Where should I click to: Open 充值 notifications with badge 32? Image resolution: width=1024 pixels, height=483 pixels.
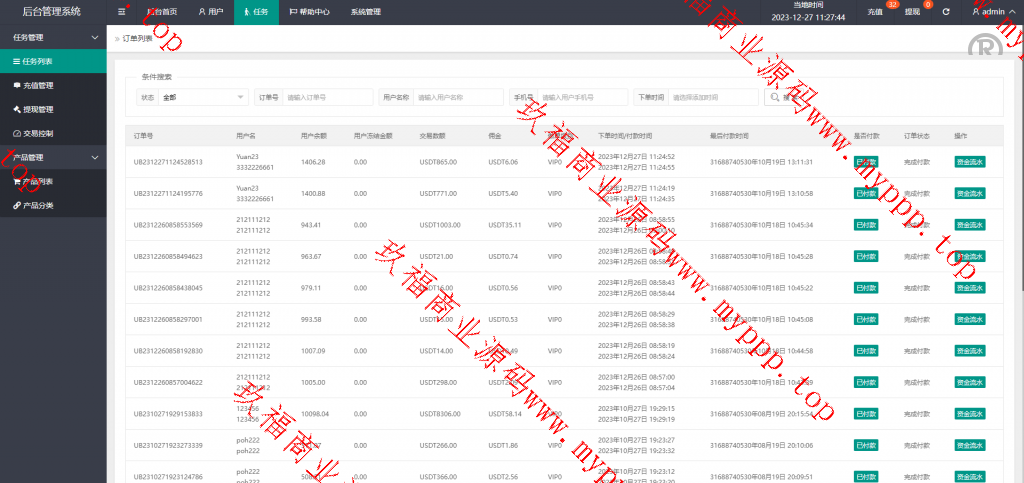tap(877, 12)
